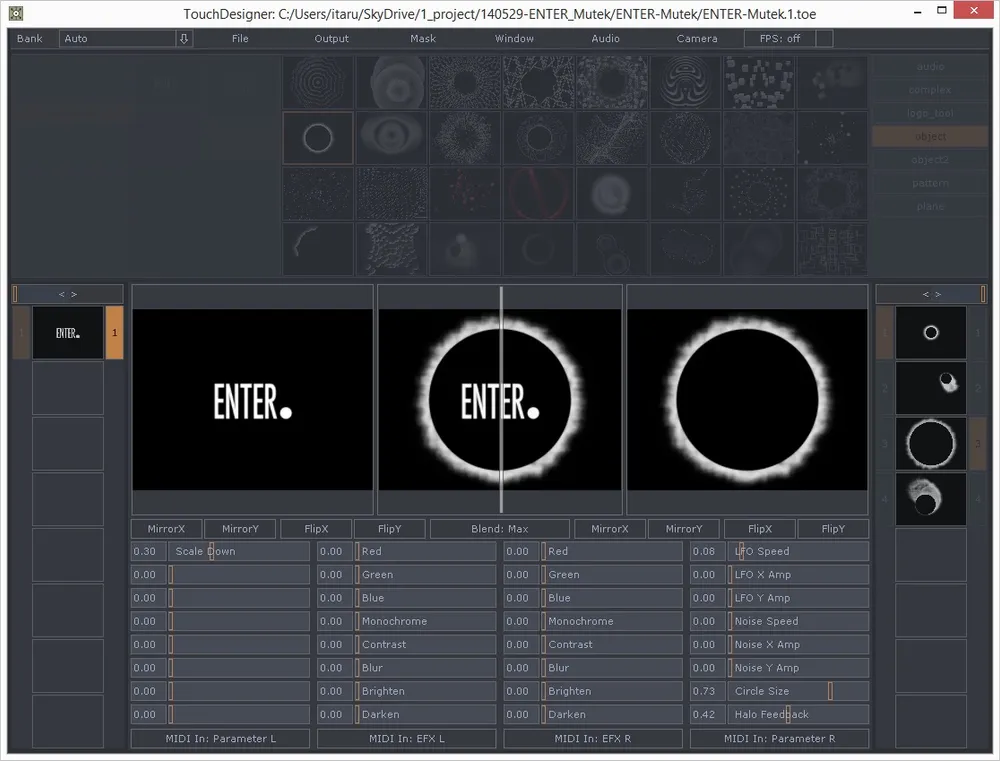
Task: Adjust the left EFX Red slider
Action: [x=425, y=551]
